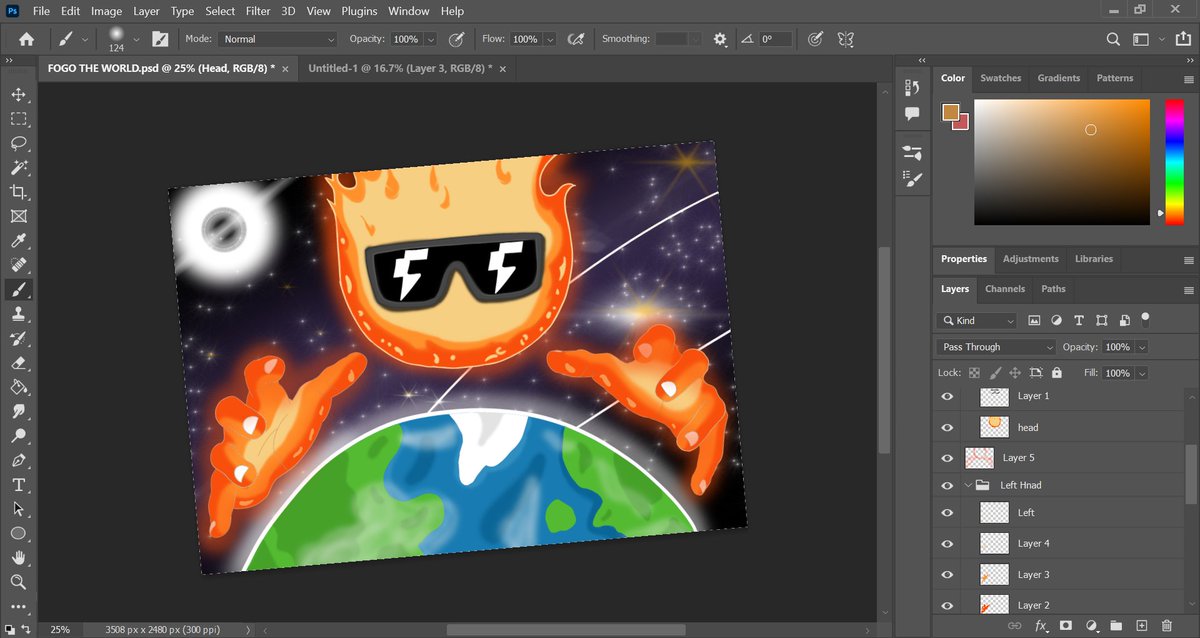1200x638 pixels.
Task: Hide the Layer 1 layer
Action: coord(947,396)
